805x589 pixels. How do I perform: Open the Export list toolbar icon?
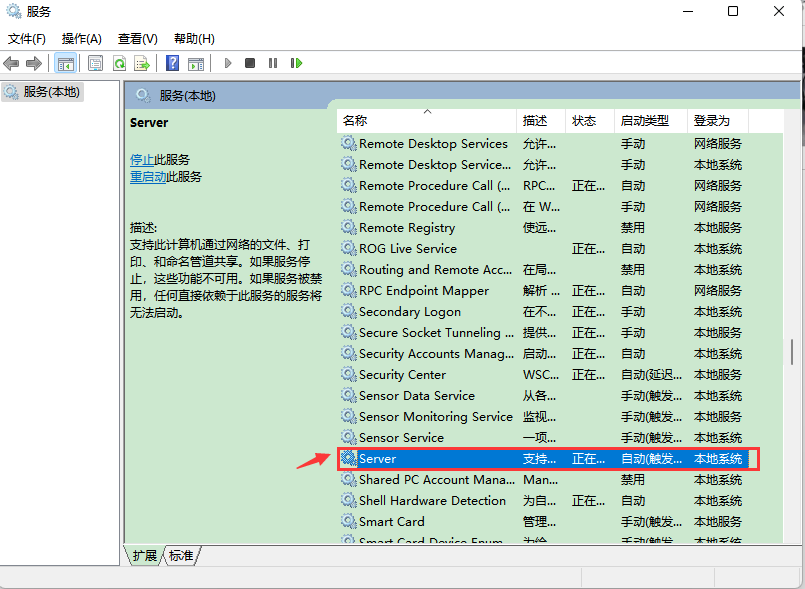142,63
